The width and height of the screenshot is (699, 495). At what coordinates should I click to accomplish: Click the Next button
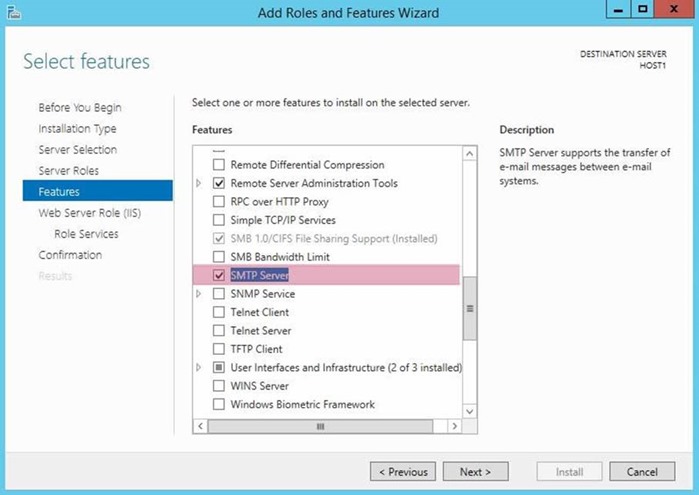coord(475,471)
